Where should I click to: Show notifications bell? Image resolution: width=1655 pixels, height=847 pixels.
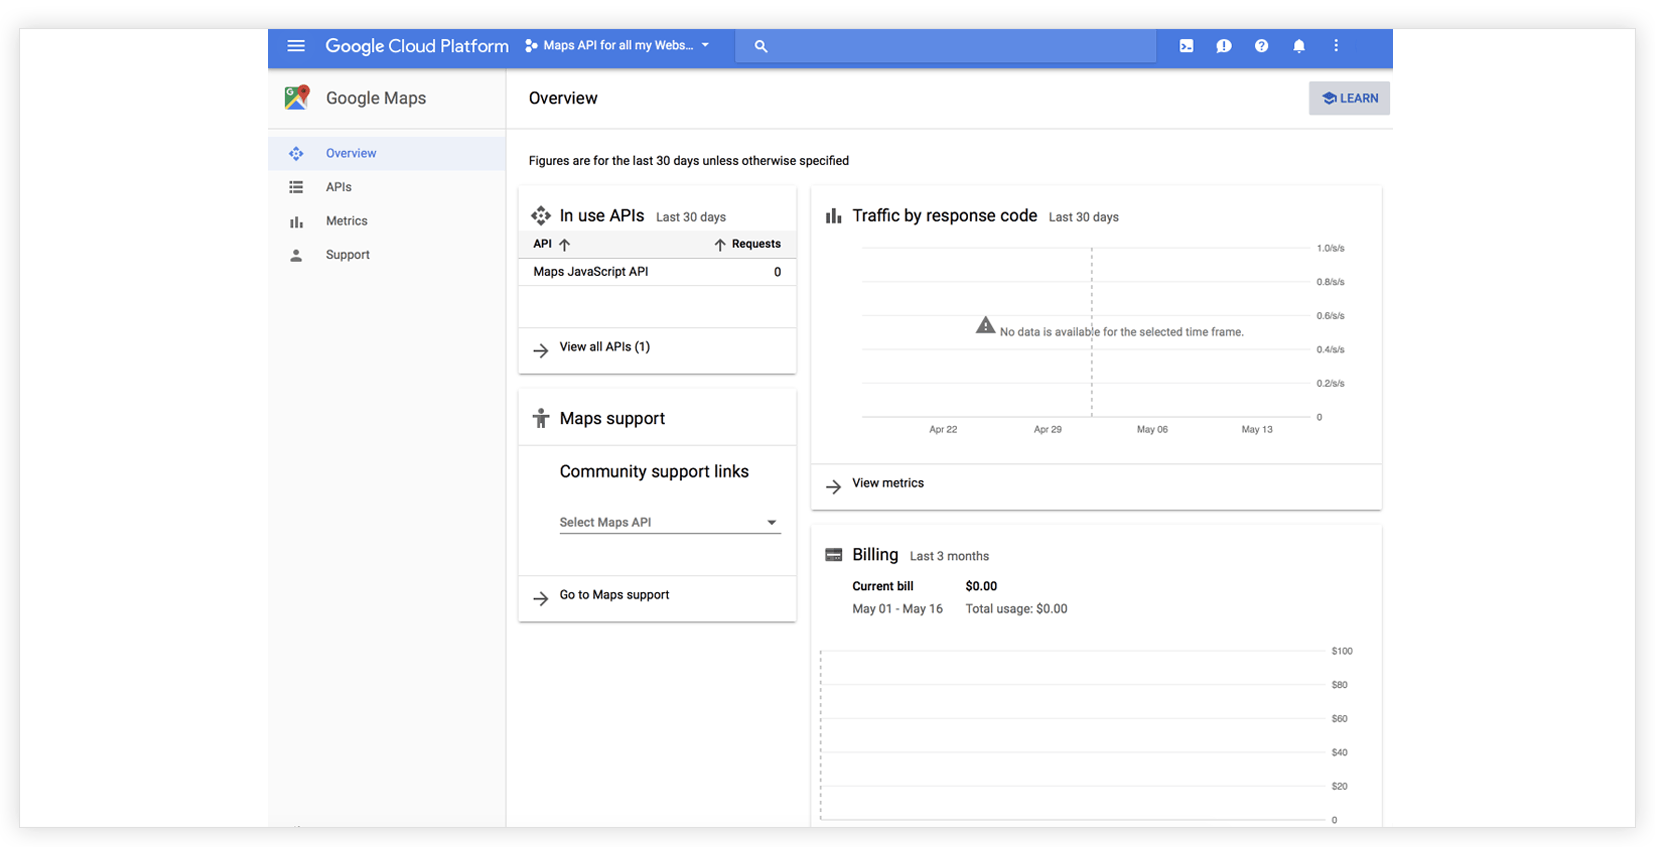[x=1299, y=46]
